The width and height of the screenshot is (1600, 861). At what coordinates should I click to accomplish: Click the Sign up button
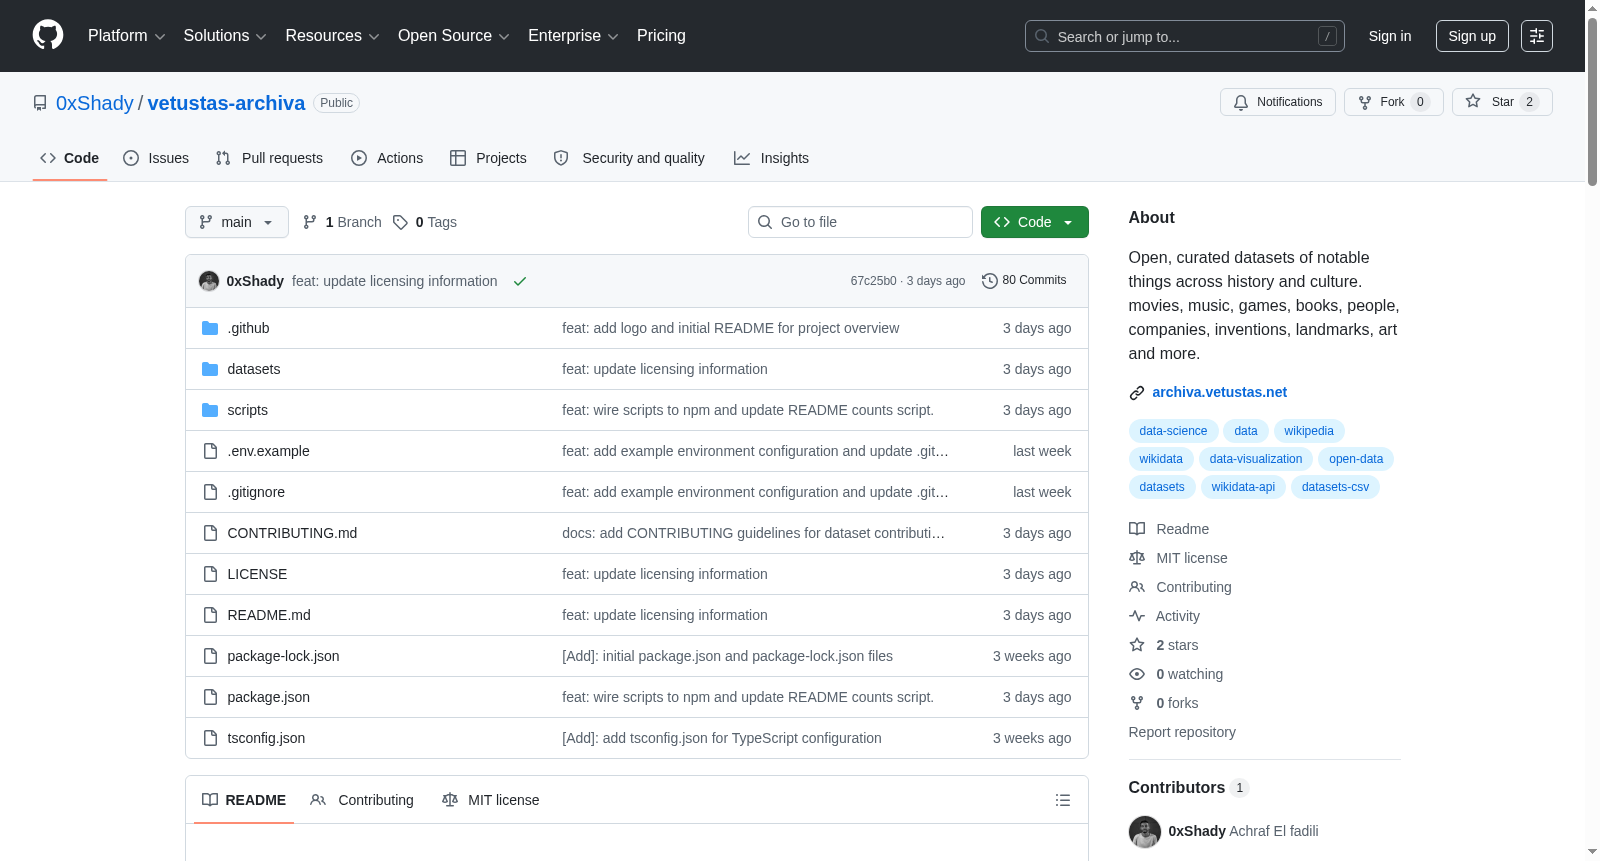(x=1472, y=36)
